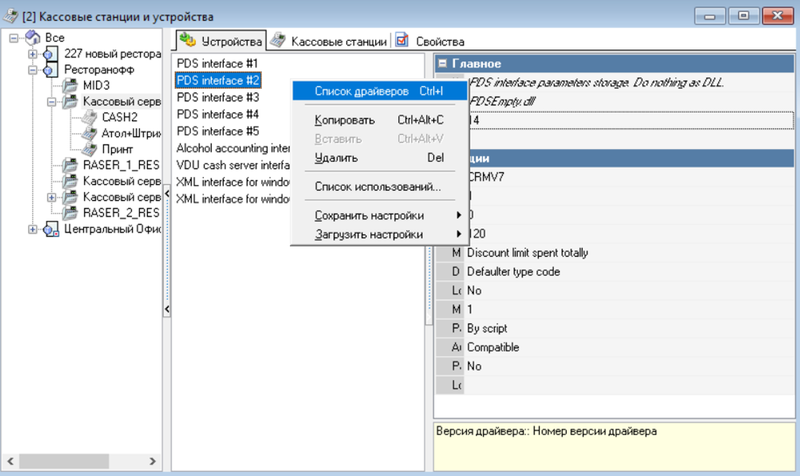This screenshot has height=476, width=800.
Task: Click the By script property value
Action: 487,328
